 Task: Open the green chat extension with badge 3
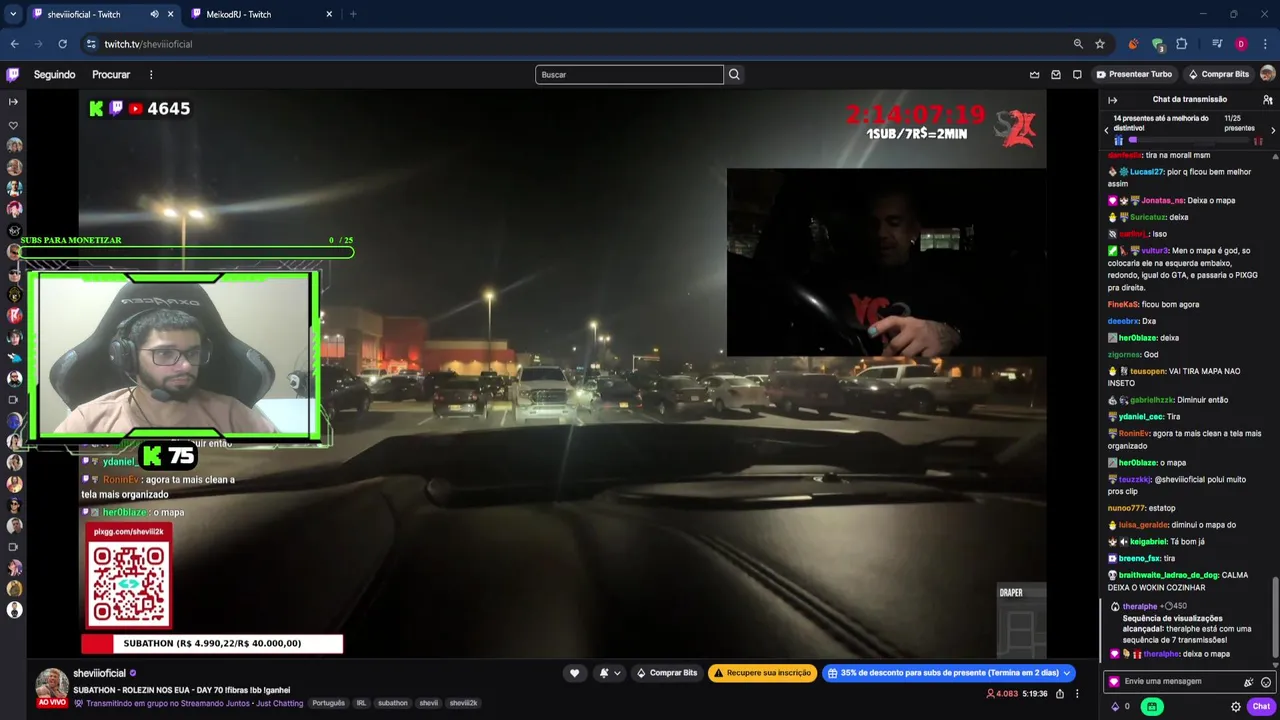(1157, 44)
